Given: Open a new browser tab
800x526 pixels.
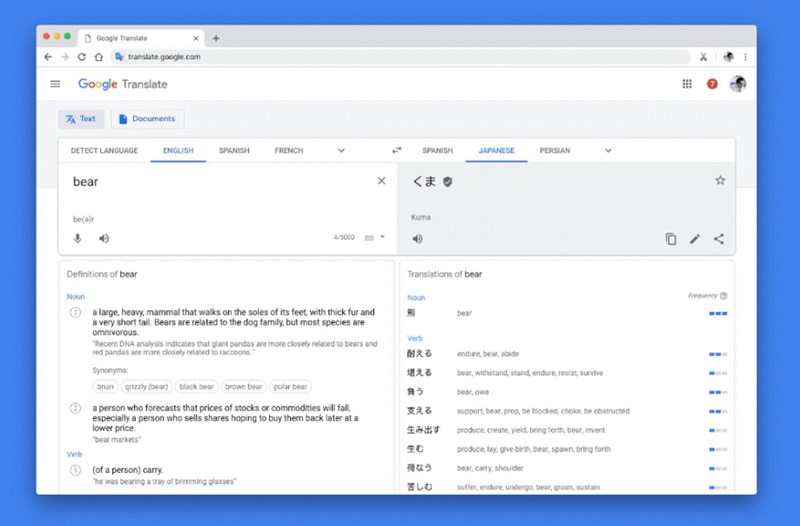Looking at the screenshot, I should pos(216,38).
